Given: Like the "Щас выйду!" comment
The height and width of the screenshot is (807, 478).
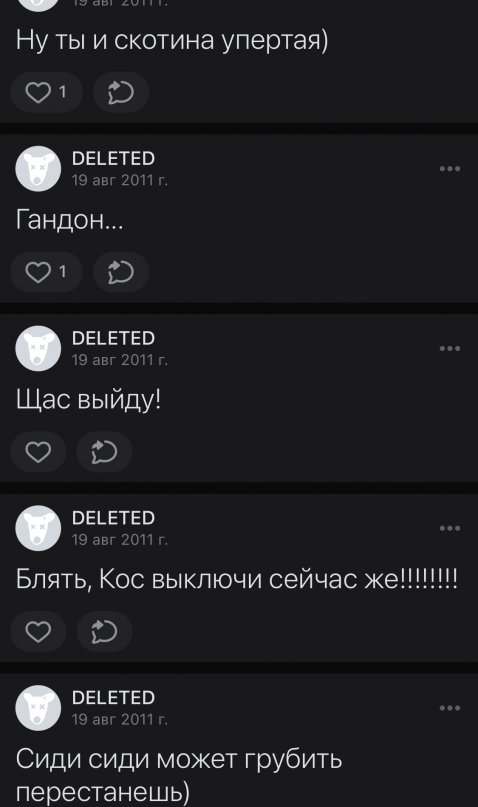Looking at the screenshot, I should [39, 452].
